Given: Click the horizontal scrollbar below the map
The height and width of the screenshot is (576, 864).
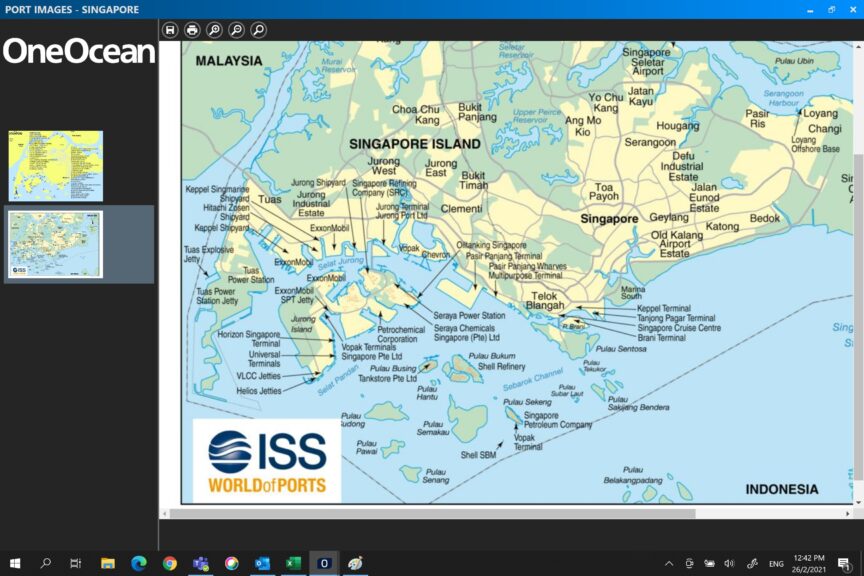Looking at the screenshot, I should (x=433, y=514).
